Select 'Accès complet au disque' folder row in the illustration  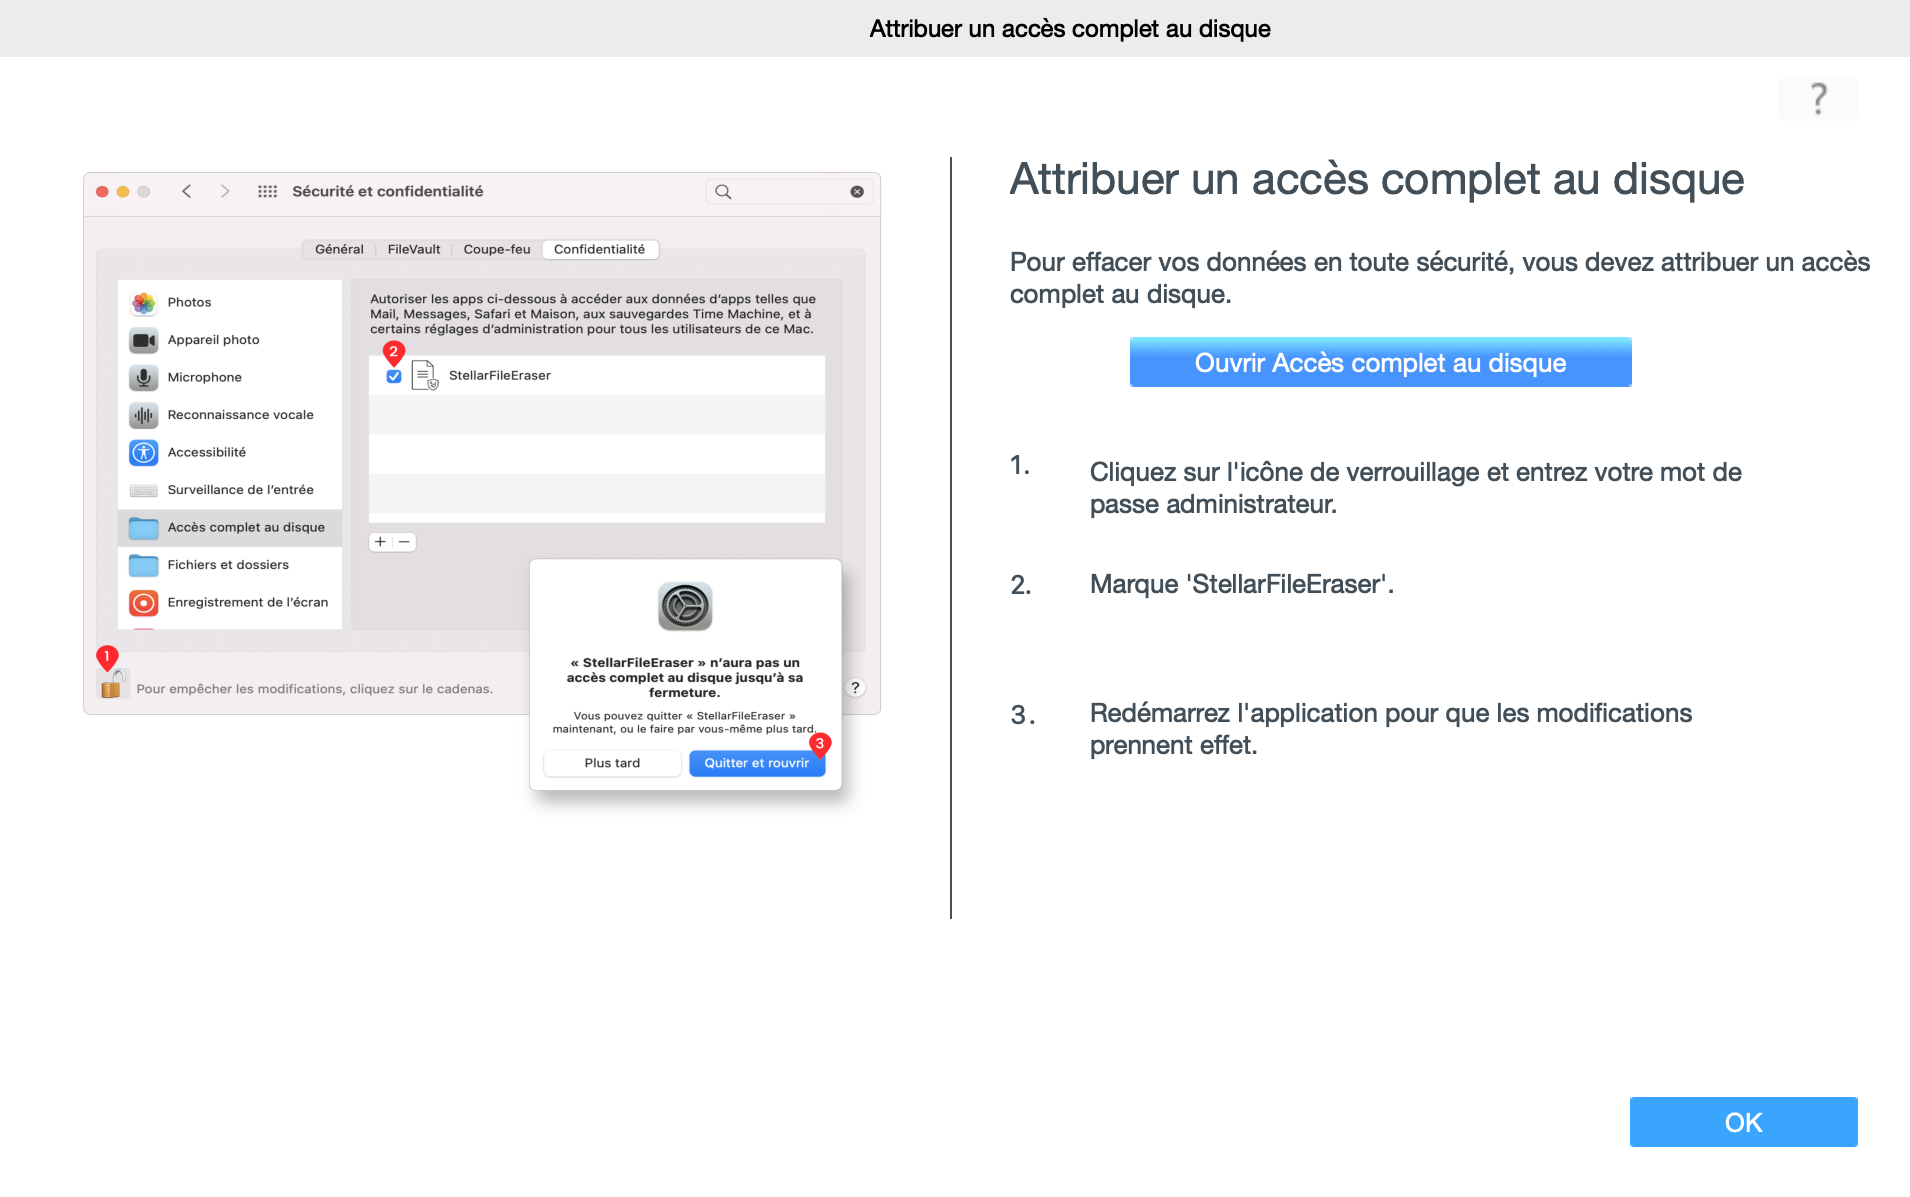(230, 527)
